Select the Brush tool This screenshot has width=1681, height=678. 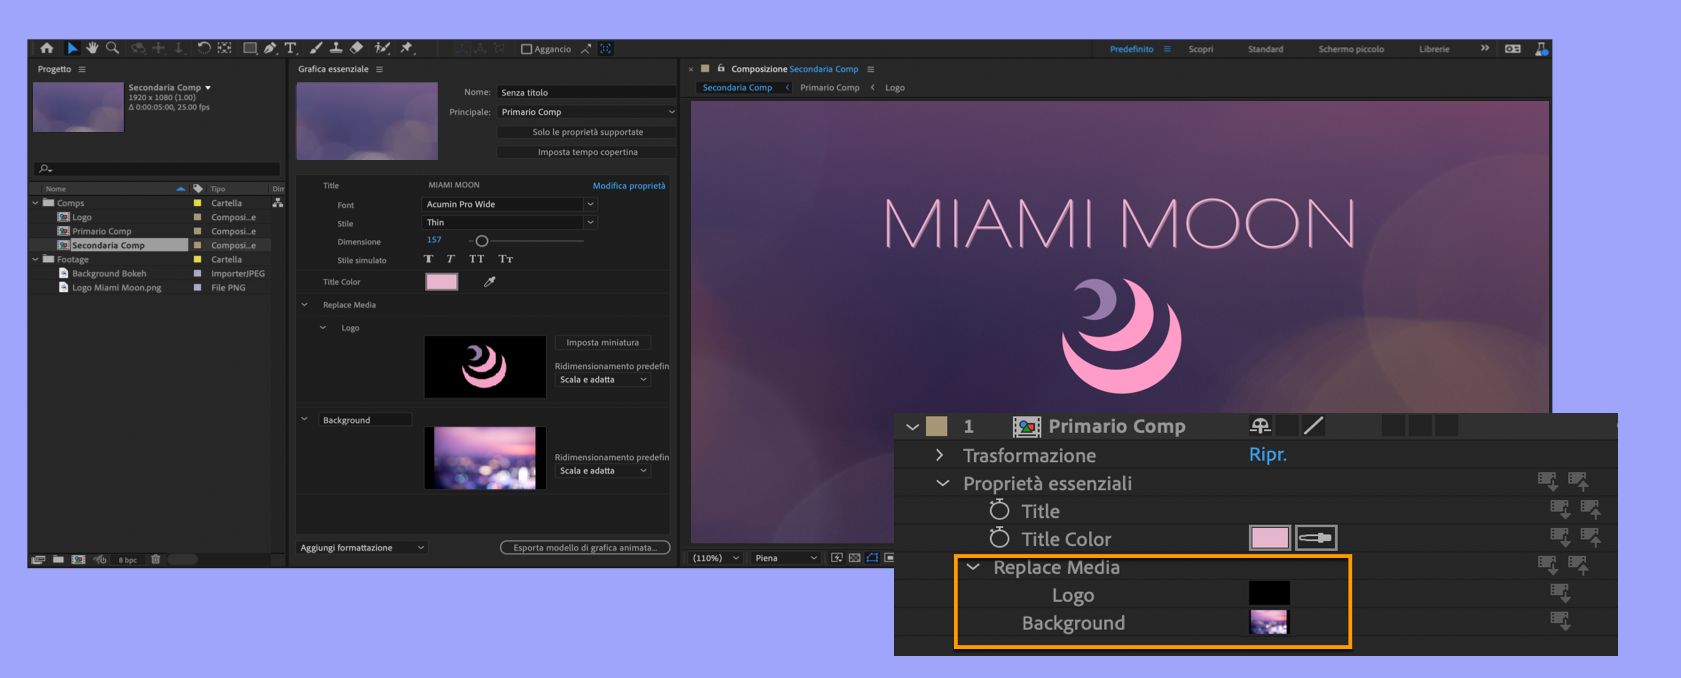point(316,48)
